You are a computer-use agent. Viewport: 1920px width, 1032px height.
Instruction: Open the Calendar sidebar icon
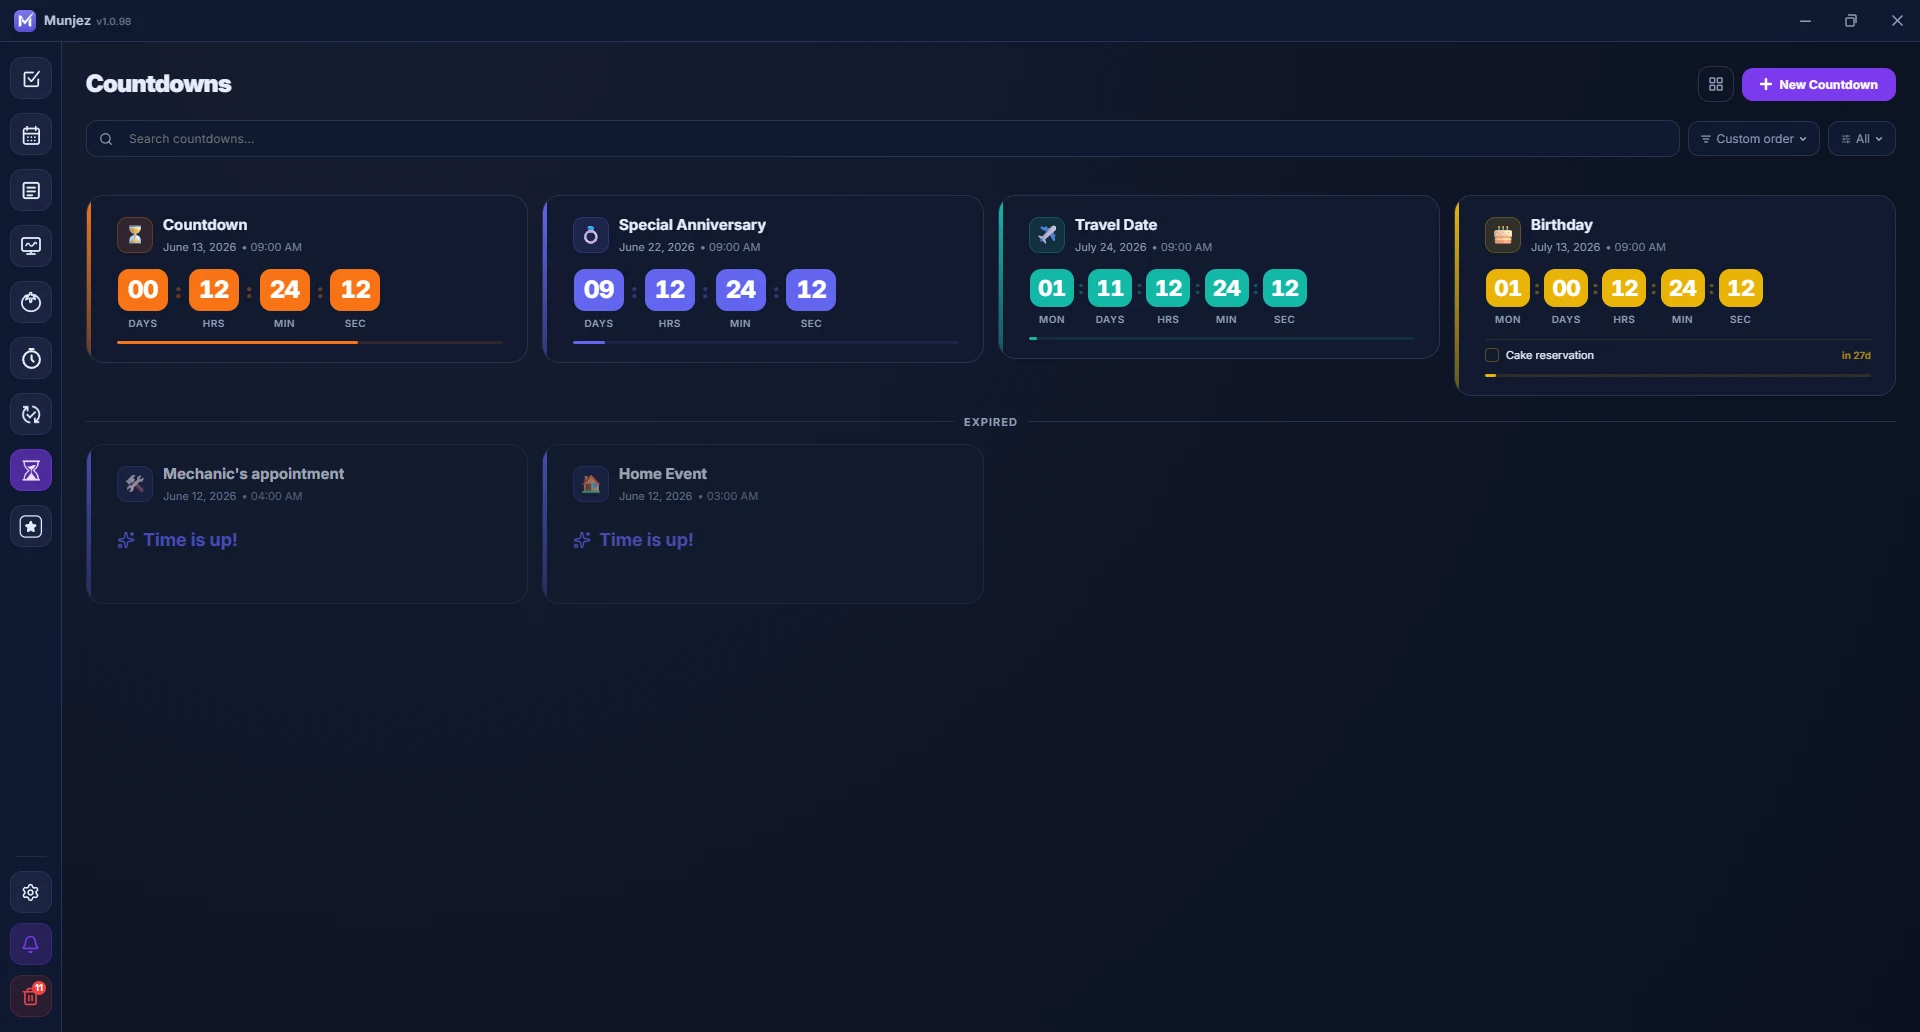[31, 135]
